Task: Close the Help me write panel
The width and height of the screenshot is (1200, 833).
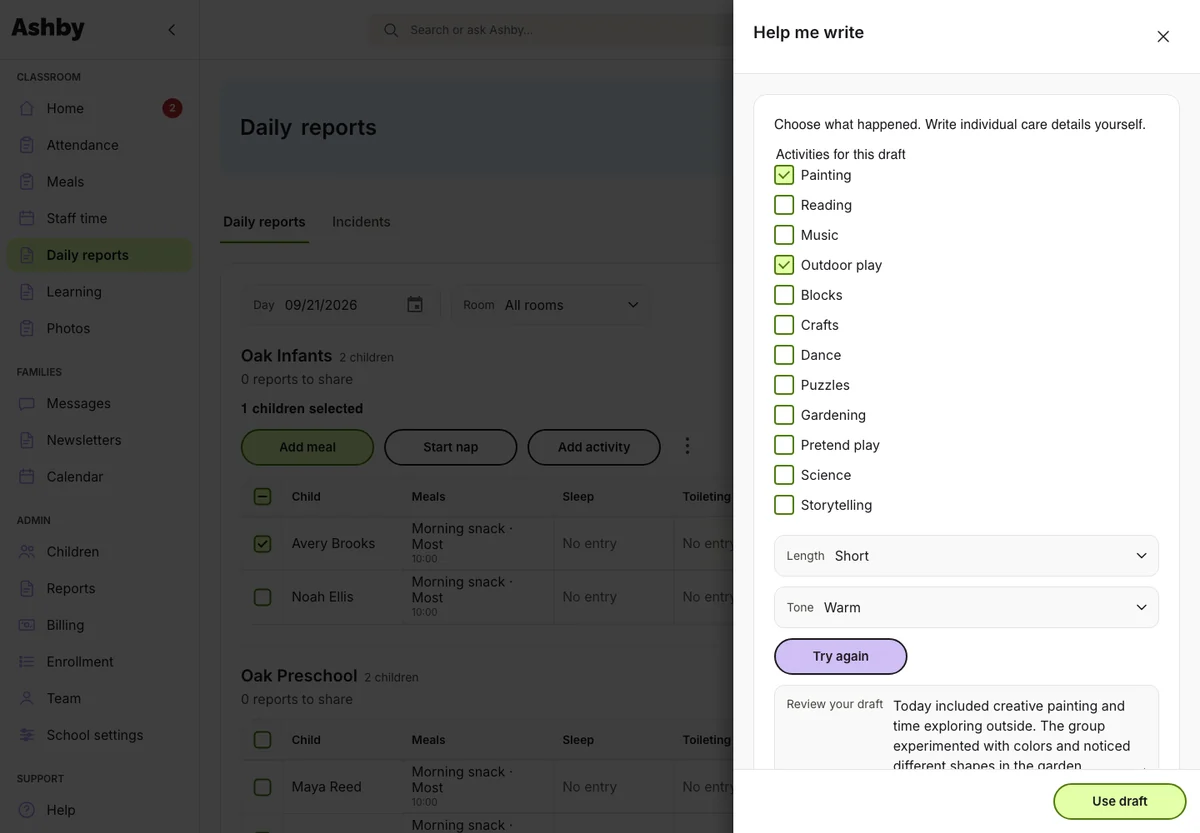Action: coord(1163,37)
